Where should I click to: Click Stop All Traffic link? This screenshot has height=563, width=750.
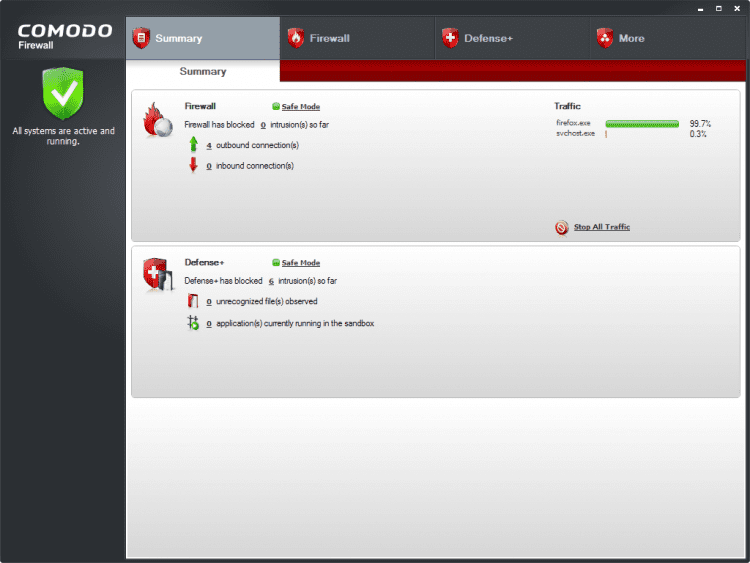coord(602,227)
